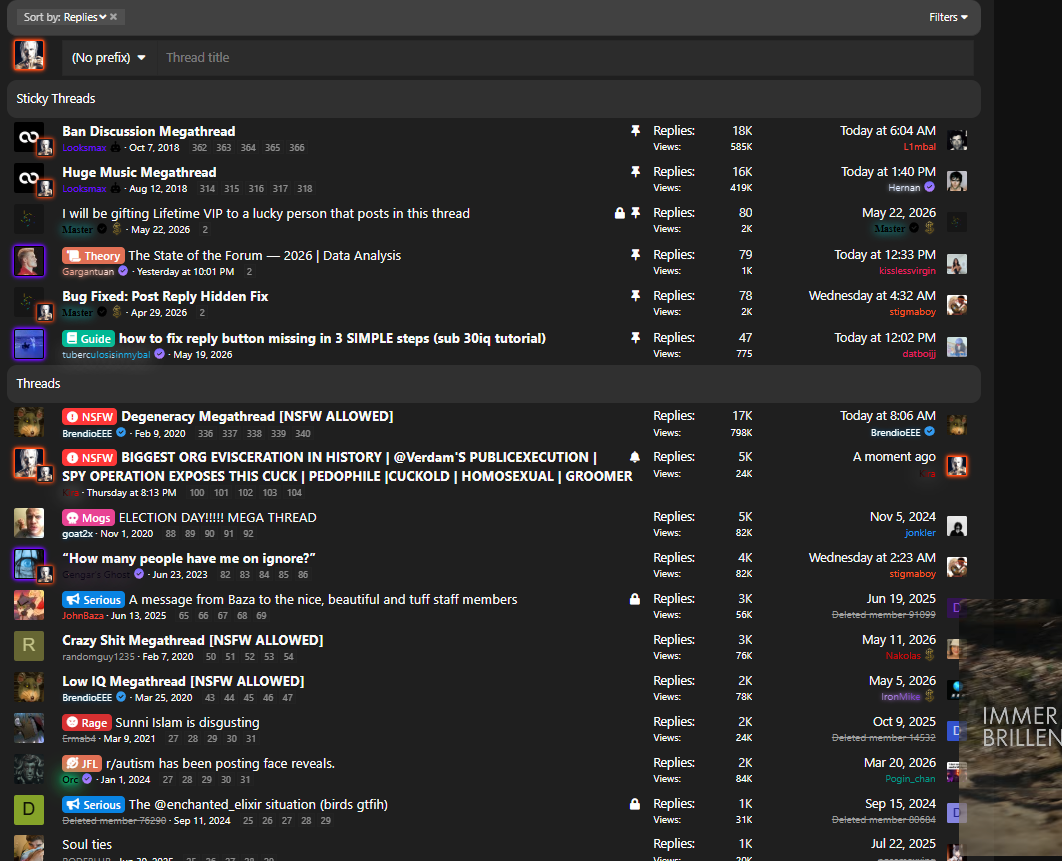The width and height of the screenshot is (1062, 861).
Task: Click the Serious tag on enchanted_elixir thread
Action: [x=93, y=805]
